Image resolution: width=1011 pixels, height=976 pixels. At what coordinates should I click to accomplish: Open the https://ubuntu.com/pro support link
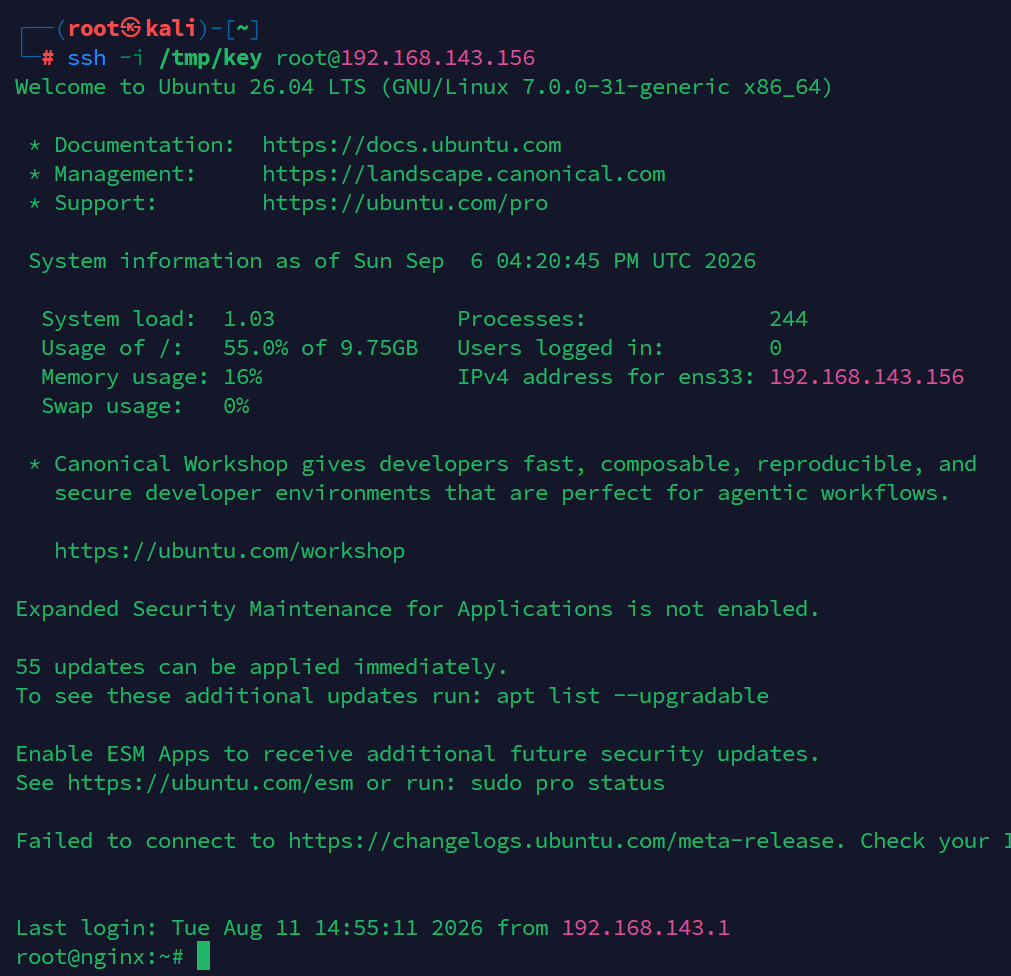point(406,203)
